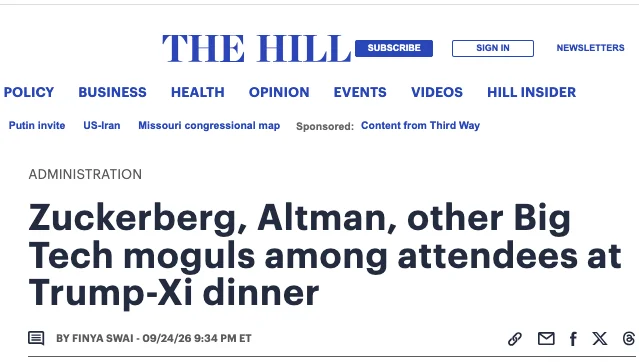Screen dimensions: 639x362
Task: Go to the Health section
Action: 198,92
